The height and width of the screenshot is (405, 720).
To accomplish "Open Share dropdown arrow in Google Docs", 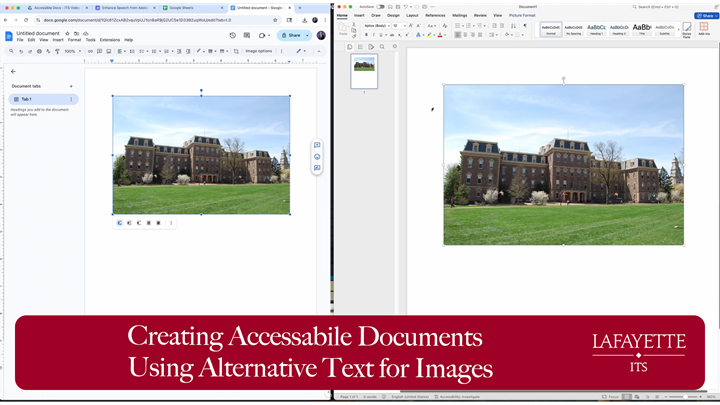I will click(307, 35).
